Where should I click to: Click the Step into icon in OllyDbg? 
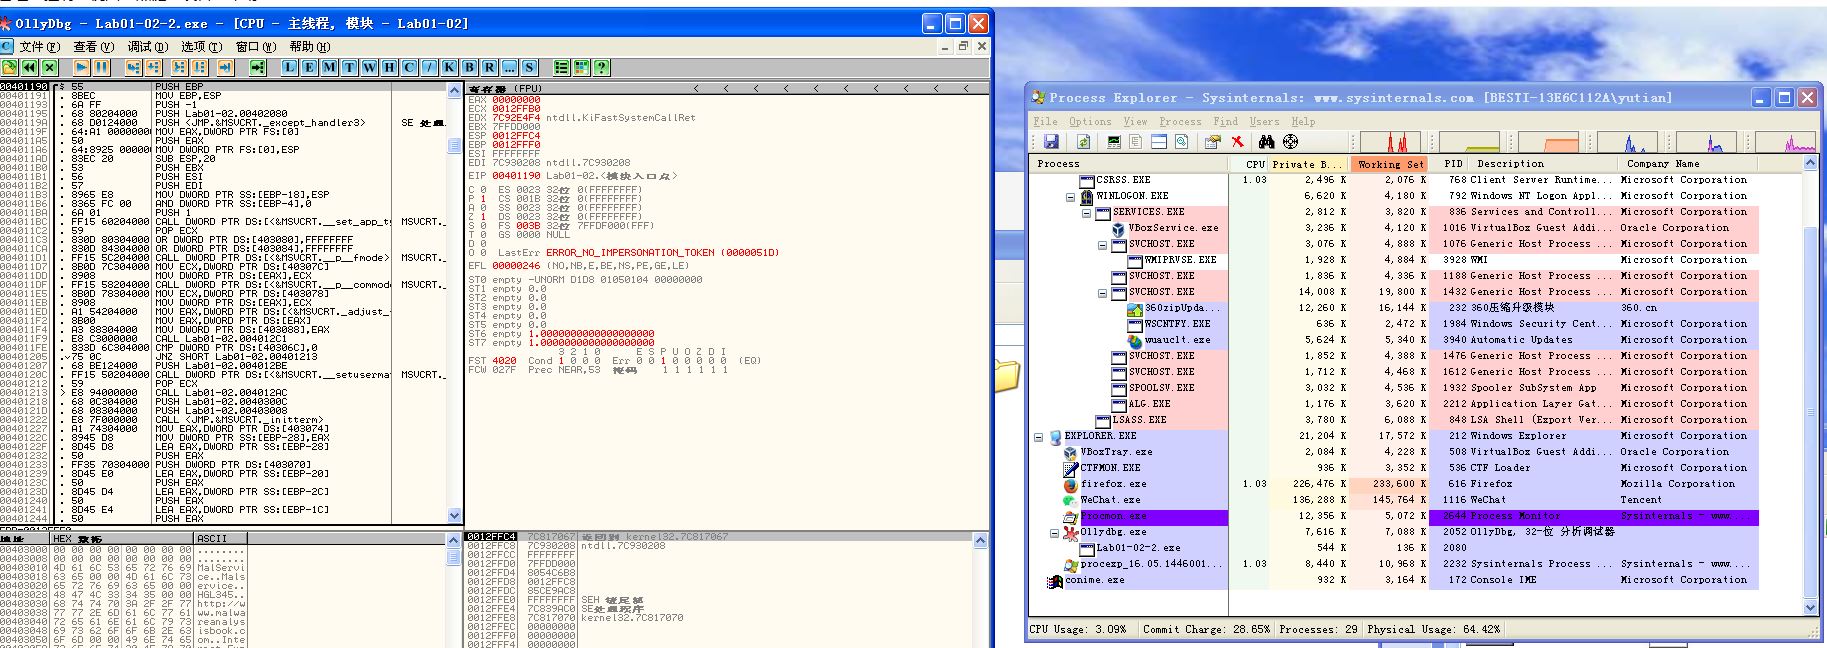coord(133,67)
